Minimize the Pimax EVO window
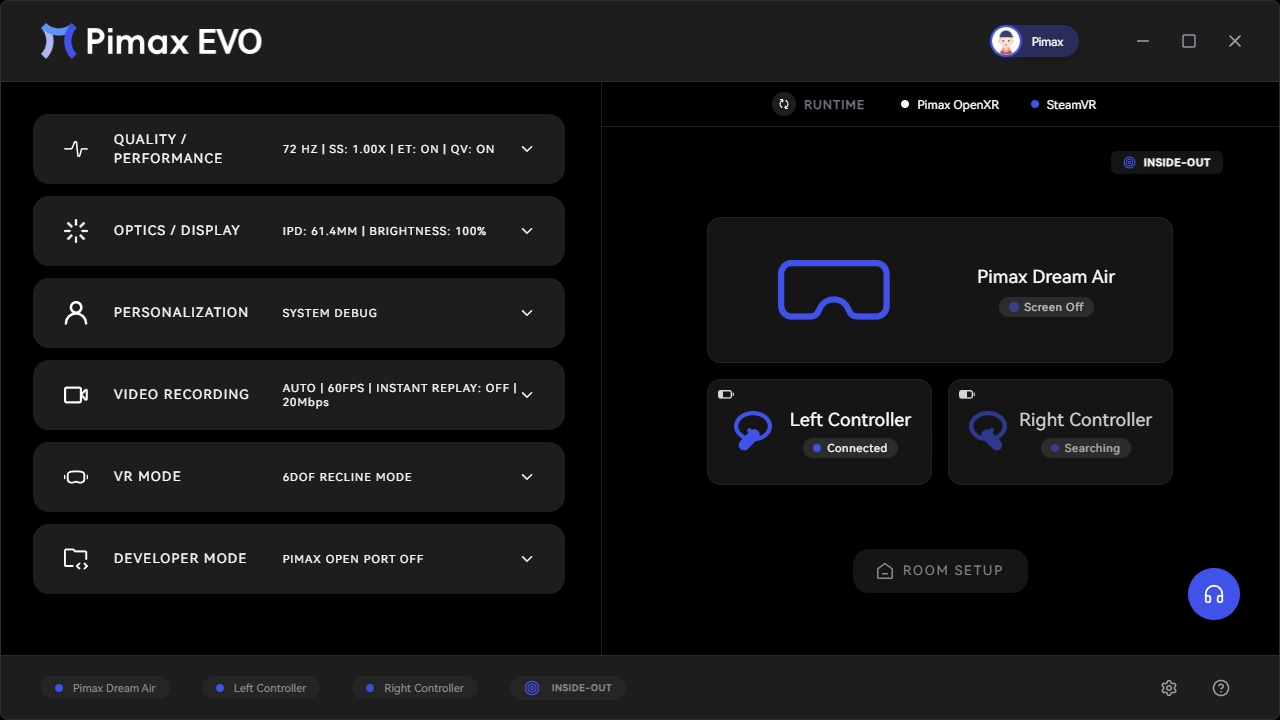1280x720 pixels. click(1143, 41)
